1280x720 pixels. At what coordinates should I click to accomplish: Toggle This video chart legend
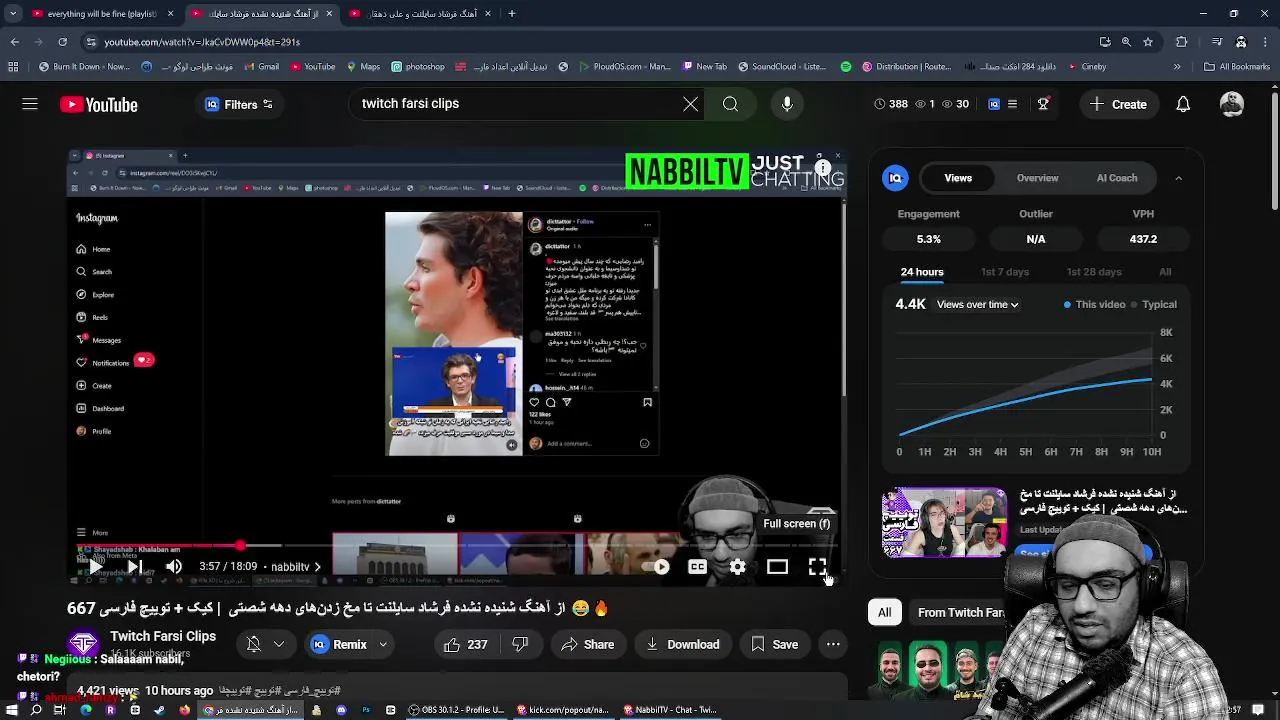pyautogui.click(x=1095, y=304)
